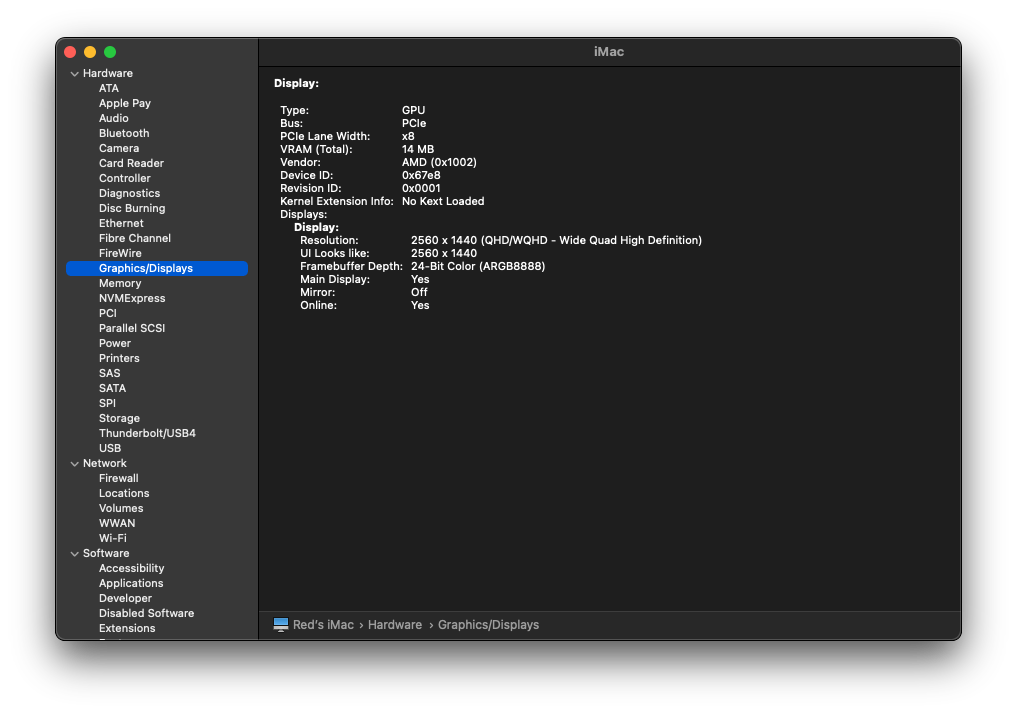Collapse the Network section chevron
The image size is (1017, 714).
click(75, 464)
